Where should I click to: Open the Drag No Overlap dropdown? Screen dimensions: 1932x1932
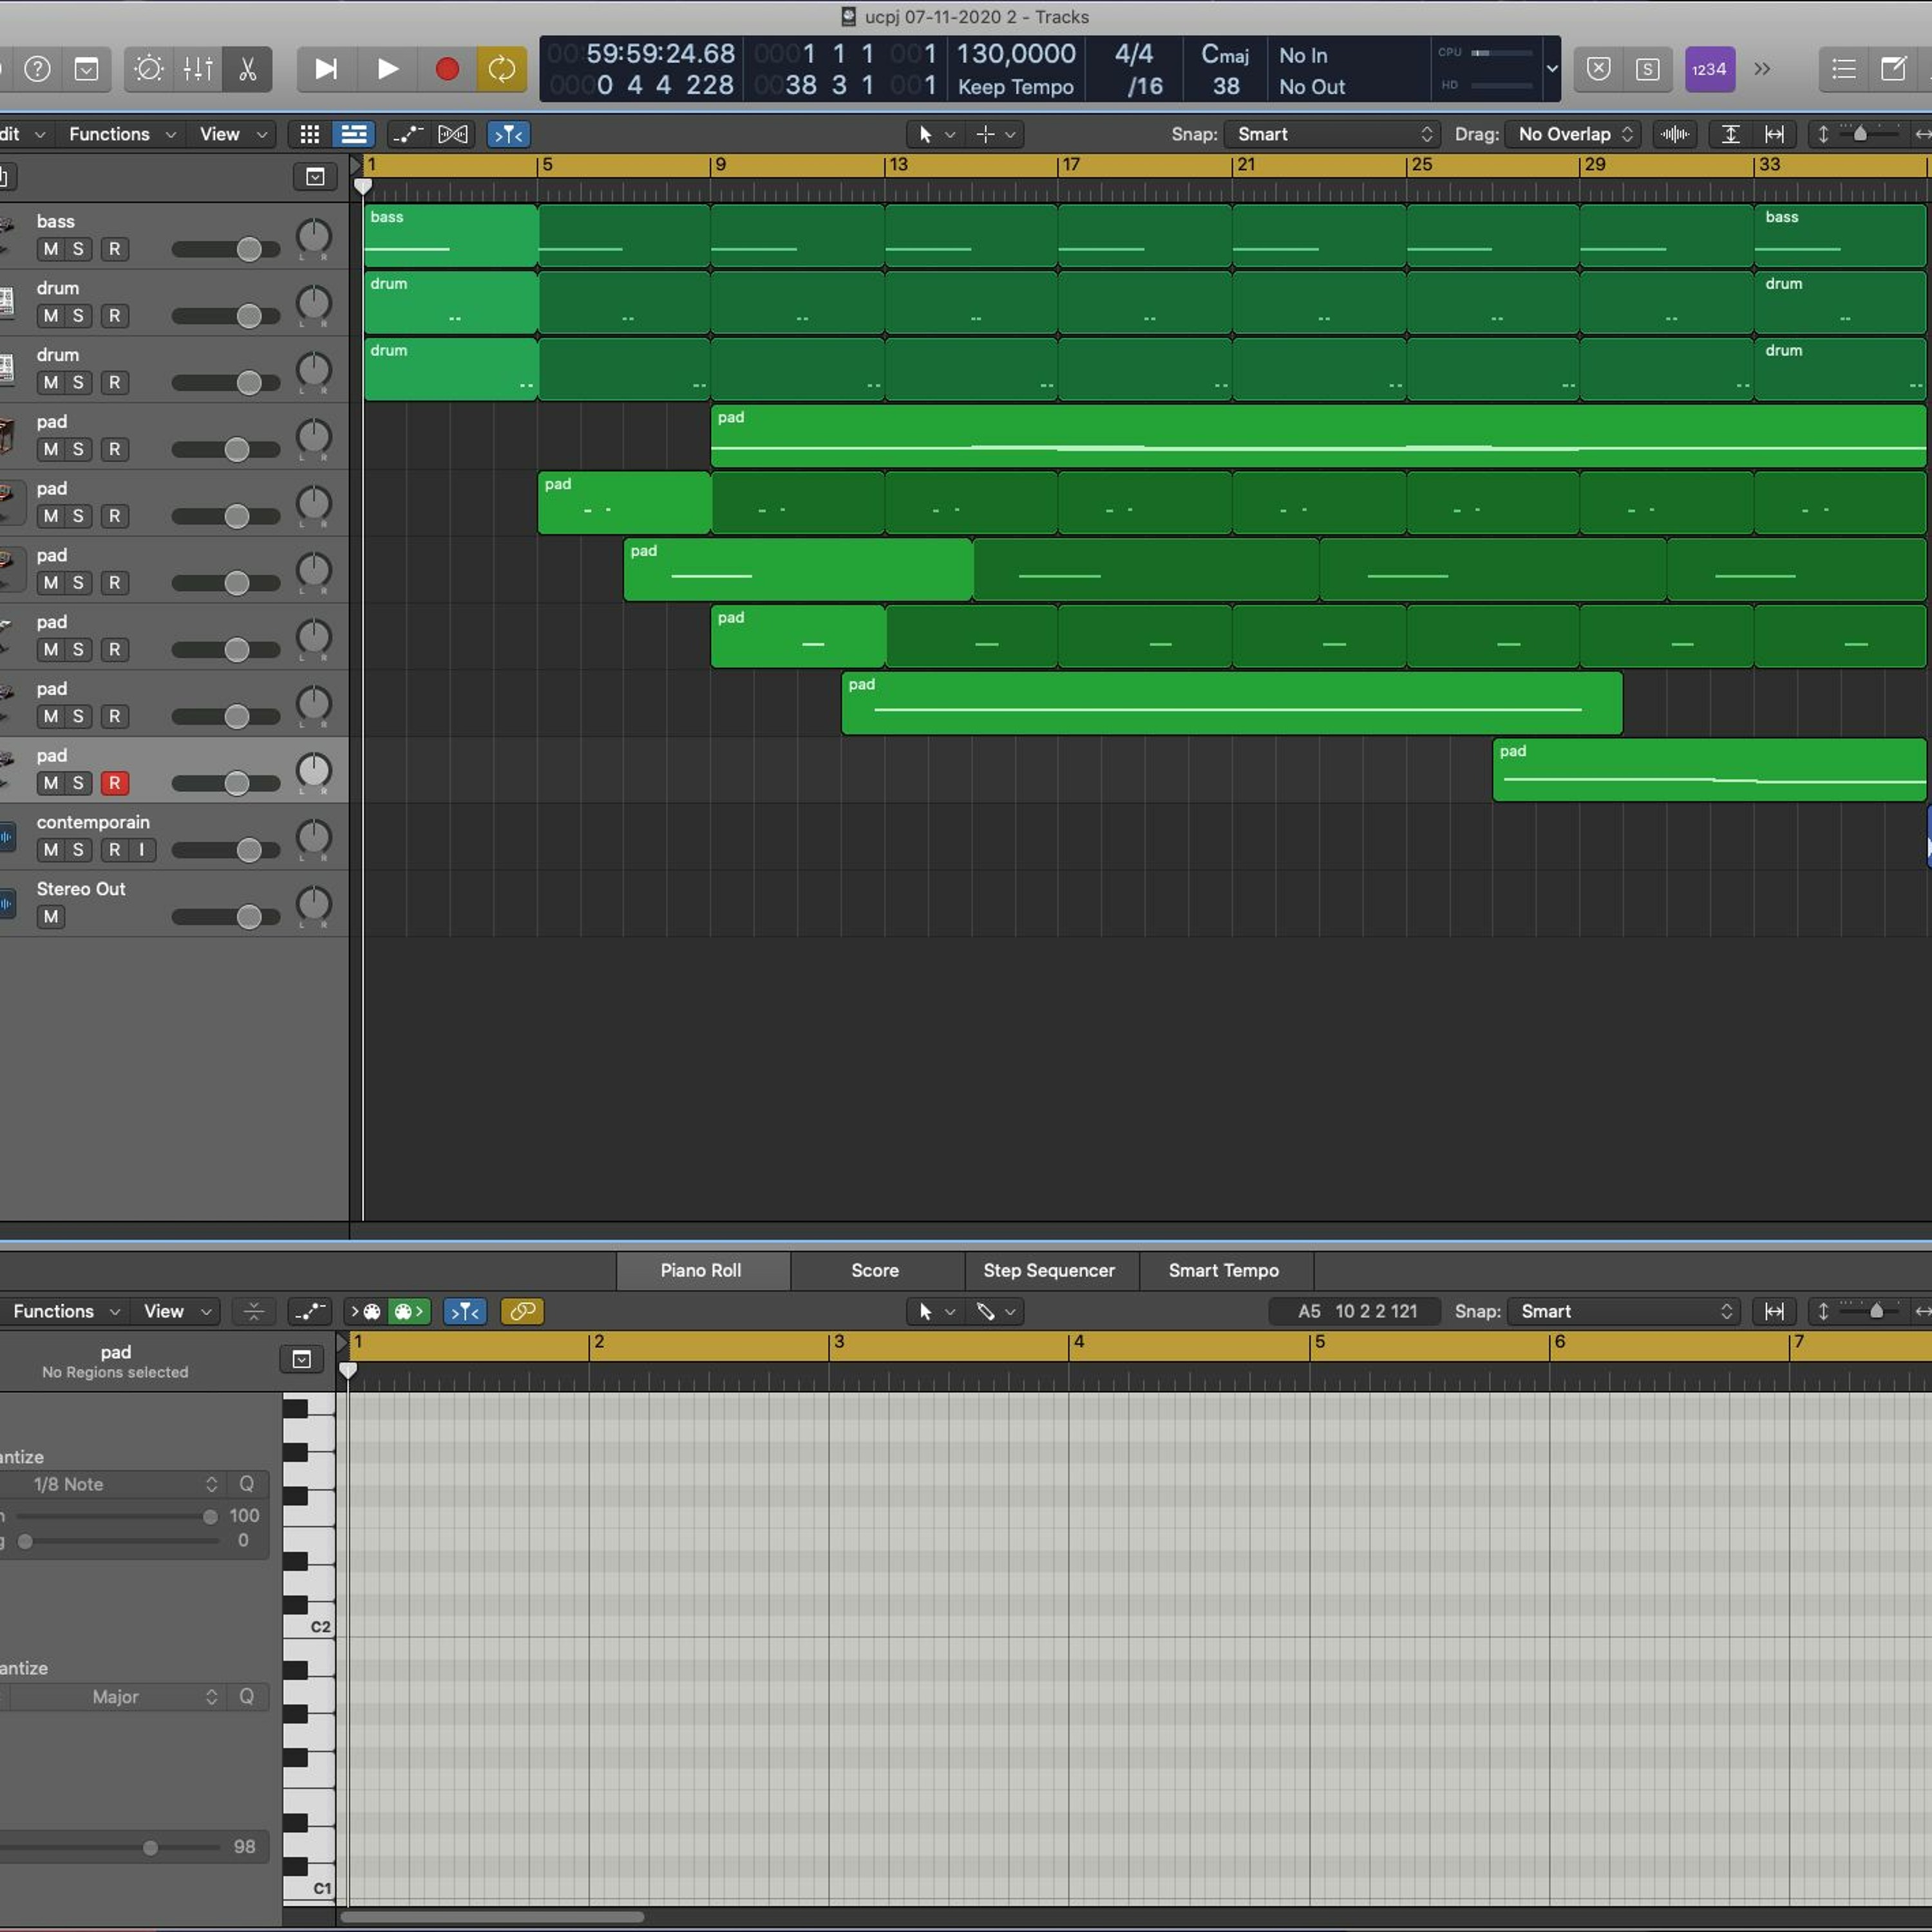click(x=1574, y=134)
